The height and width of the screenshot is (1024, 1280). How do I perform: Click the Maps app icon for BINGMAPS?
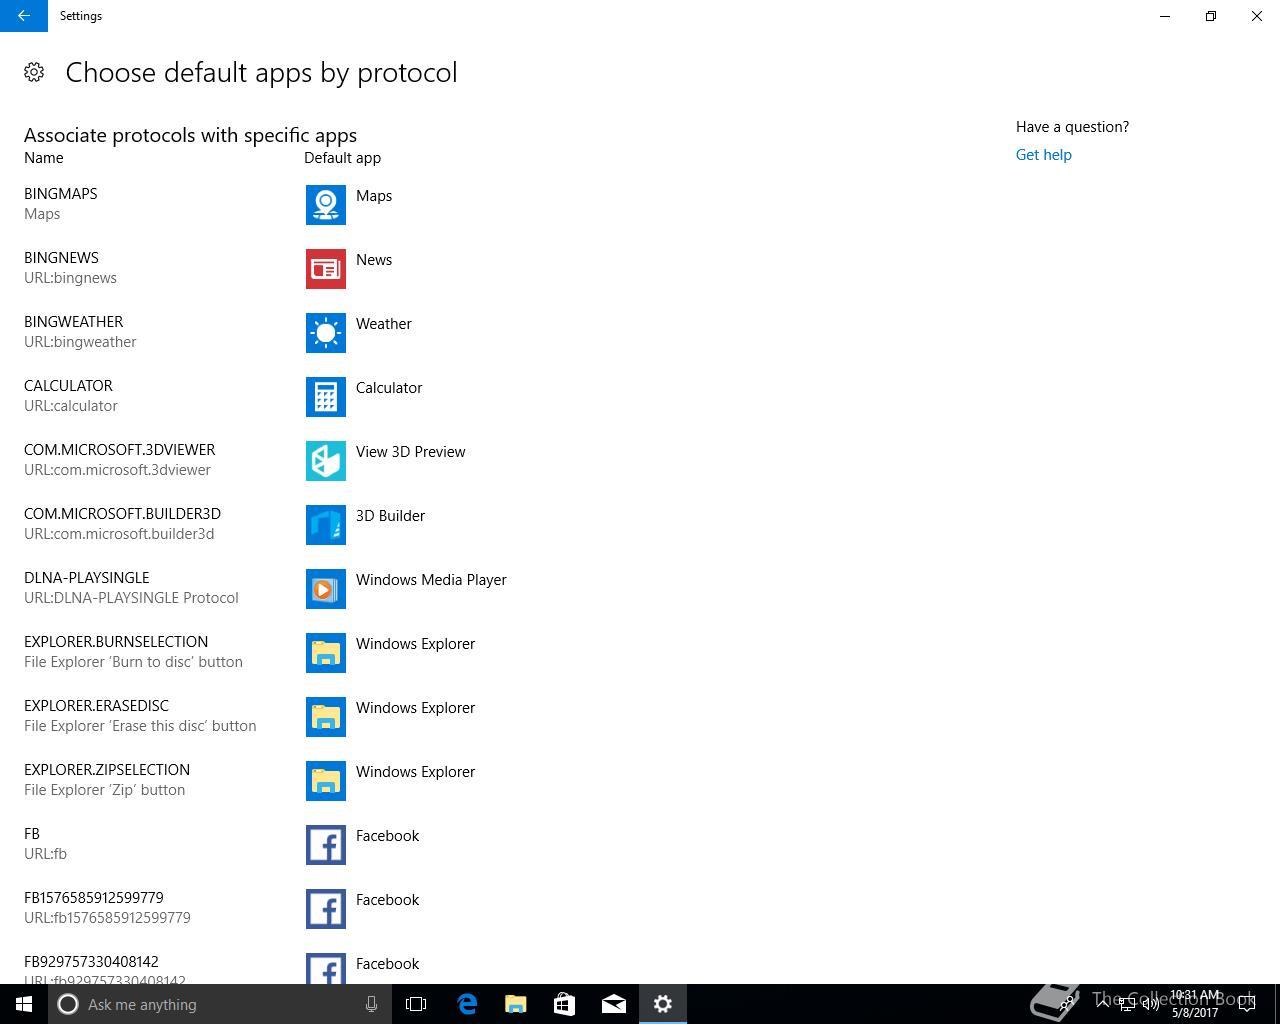(x=326, y=205)
